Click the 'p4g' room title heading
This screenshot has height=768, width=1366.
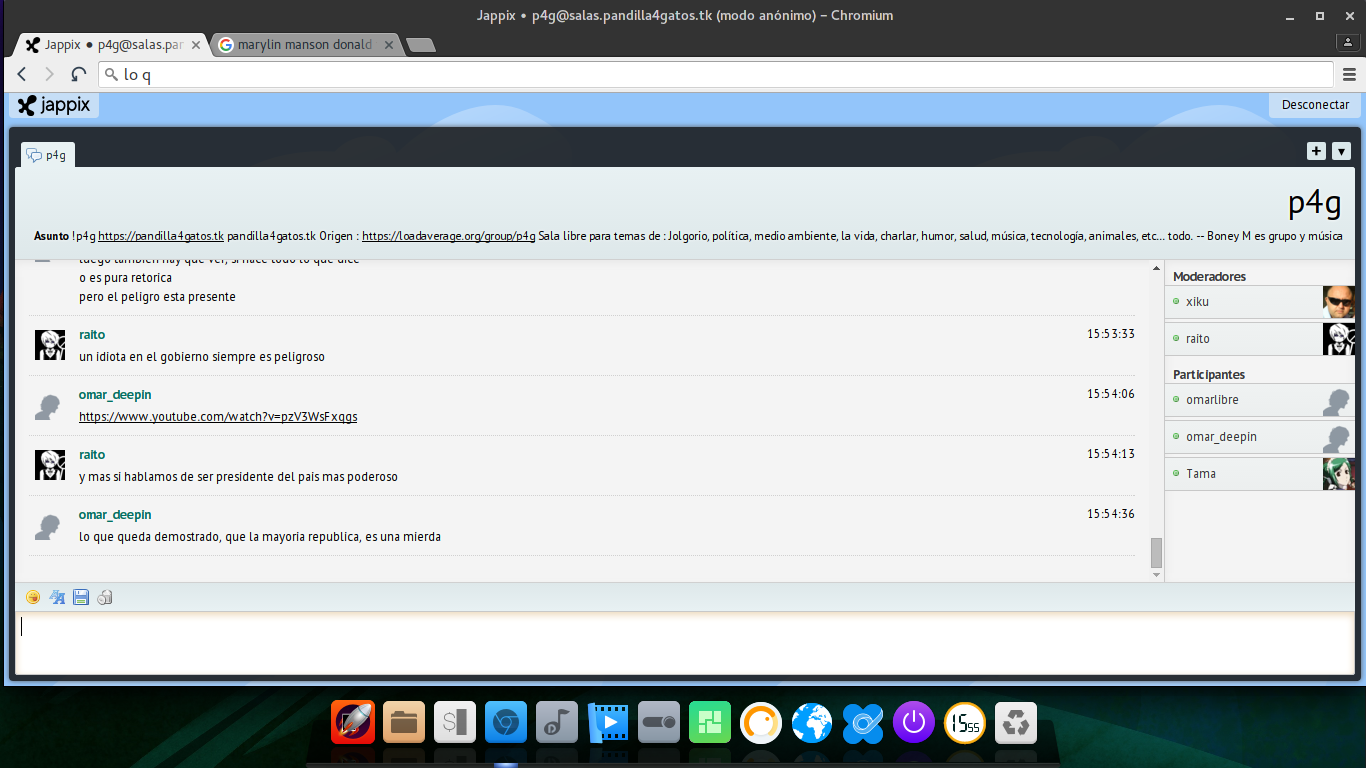coord(1314,203)
